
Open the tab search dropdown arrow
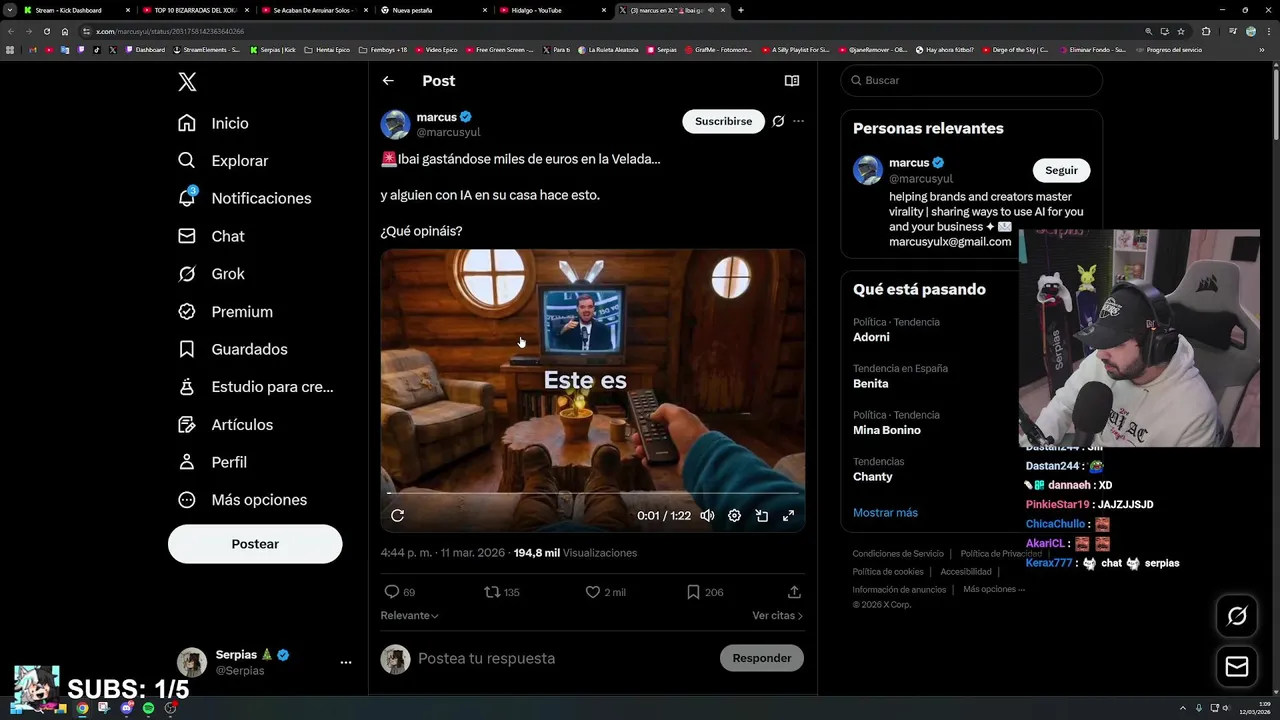pos(9,10)
